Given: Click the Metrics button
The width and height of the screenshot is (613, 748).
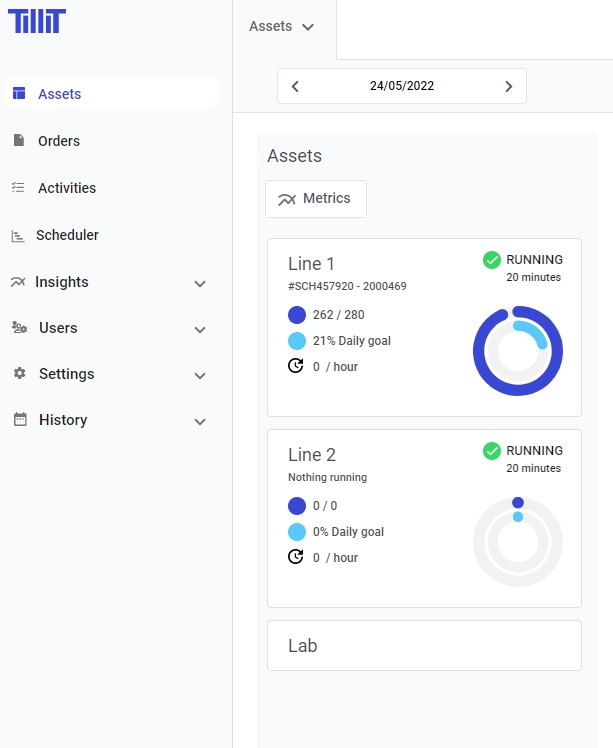Looking at the screenshot, I should tap(315, 199).
